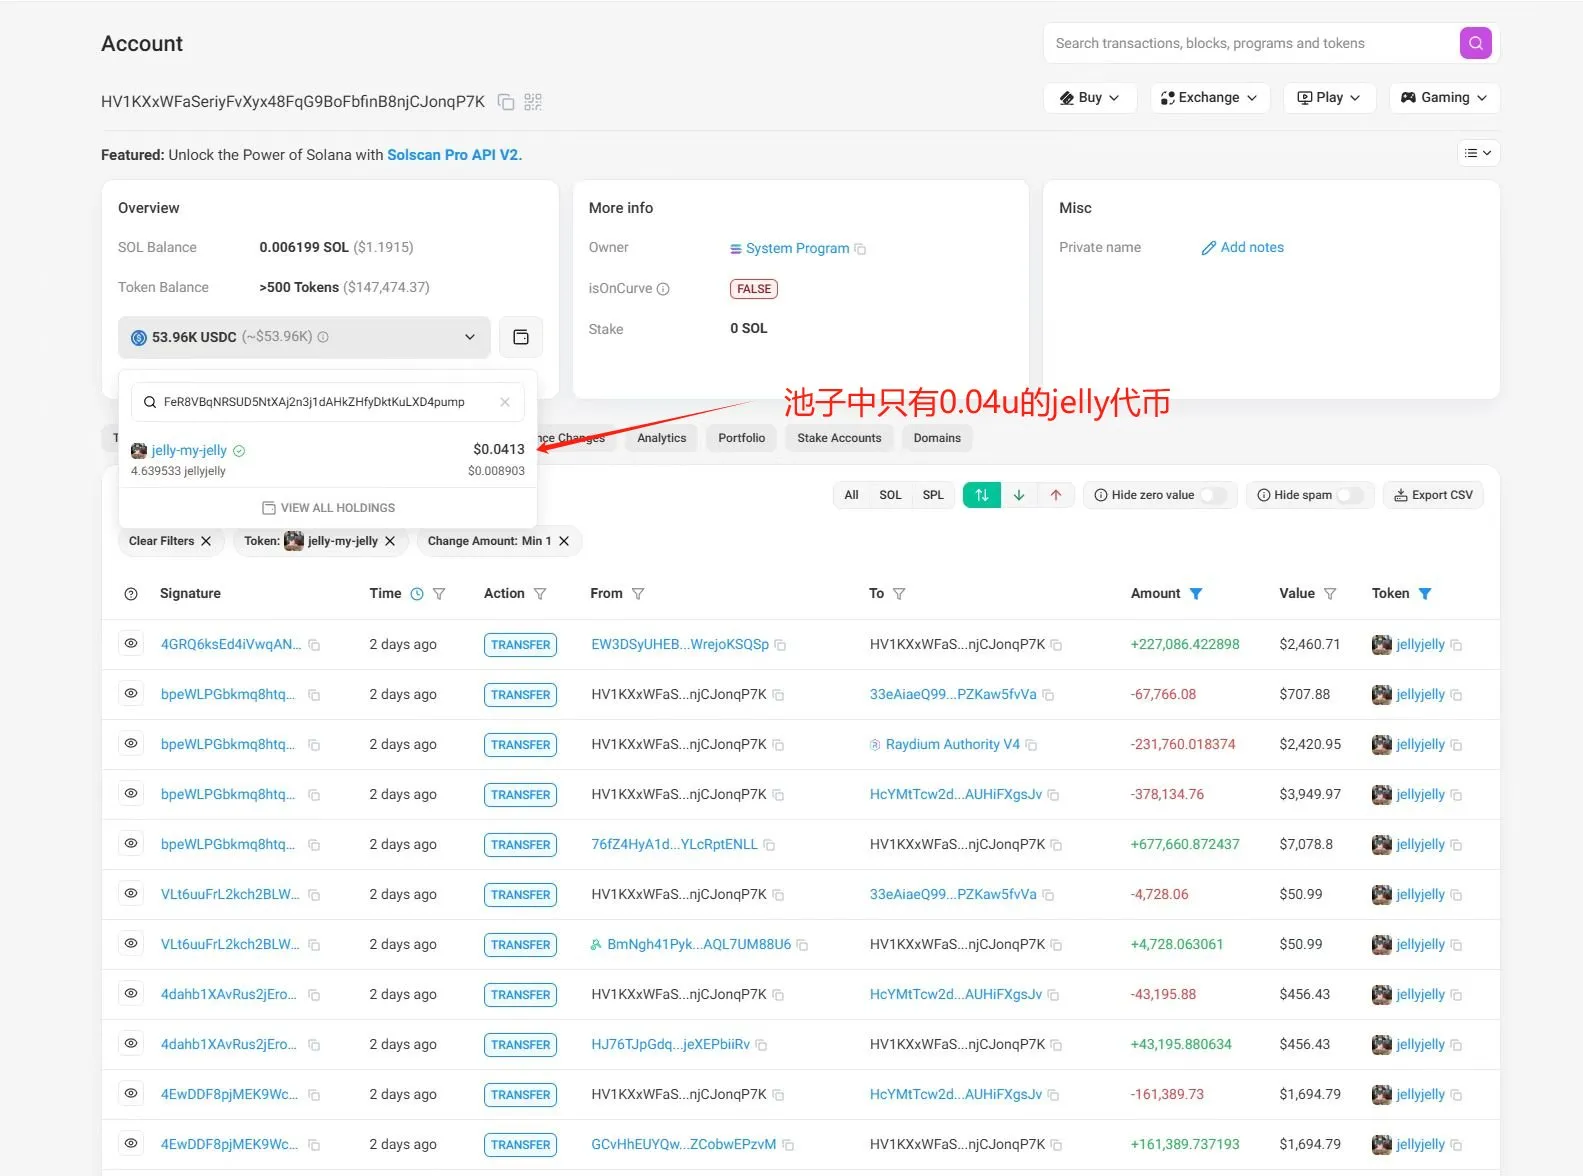Screen dimensions: 1583x1176
Task: Open the System Program owner link
Action: pos(797,248)
